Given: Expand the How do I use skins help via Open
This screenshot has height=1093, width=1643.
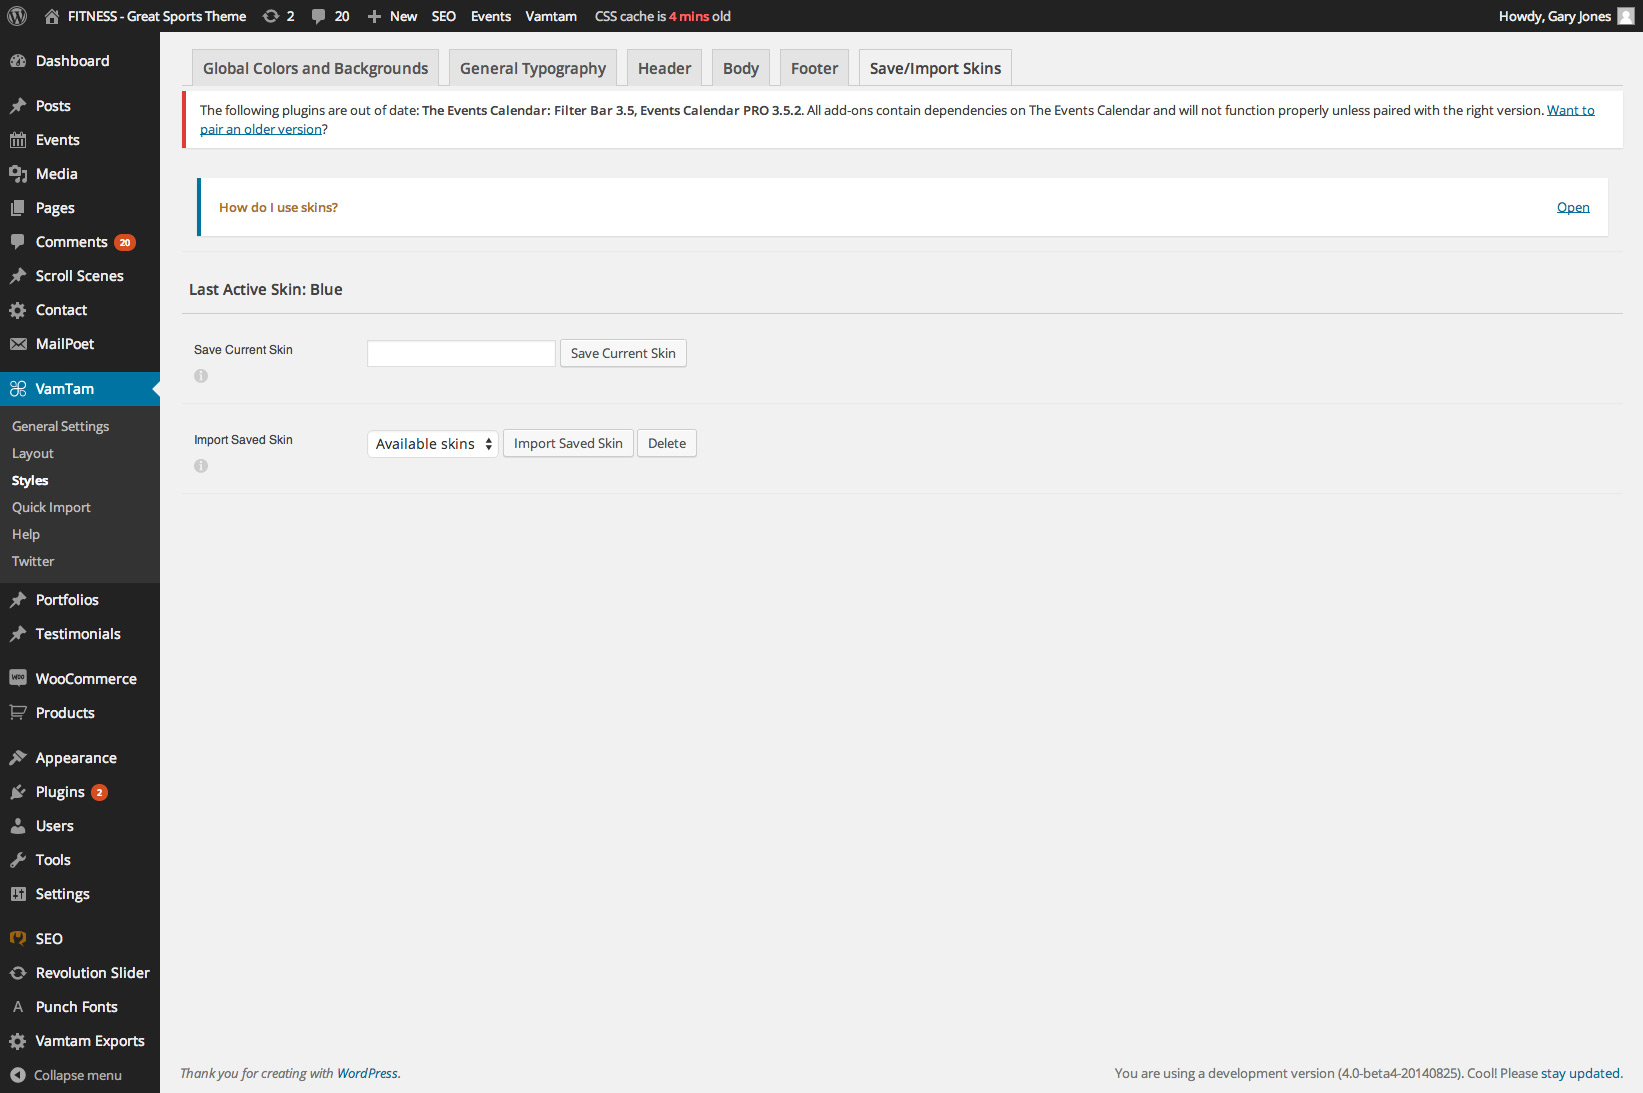Looking at the screenshot, I should click(1573, 207).
